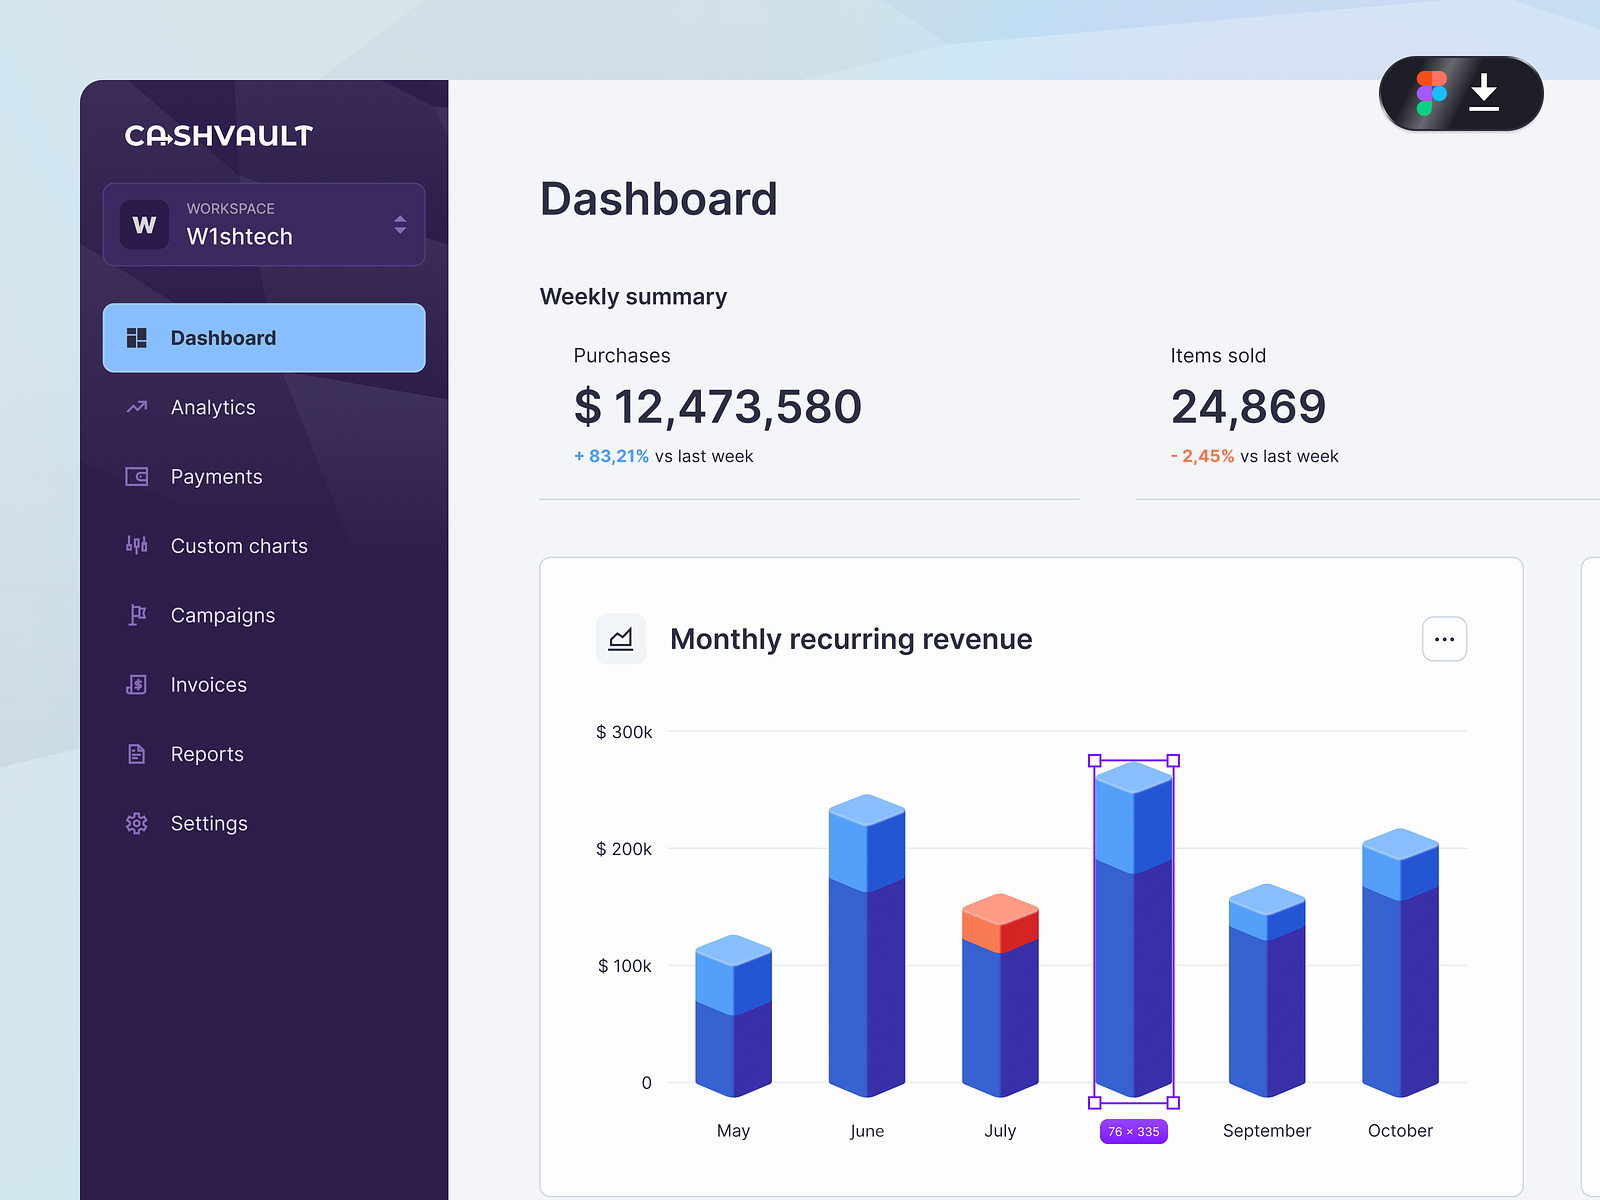Image resolution: width=1600 pixels, height=1200 pixels.
Task: Go to the Analytics section
Action: click(213, 407)
